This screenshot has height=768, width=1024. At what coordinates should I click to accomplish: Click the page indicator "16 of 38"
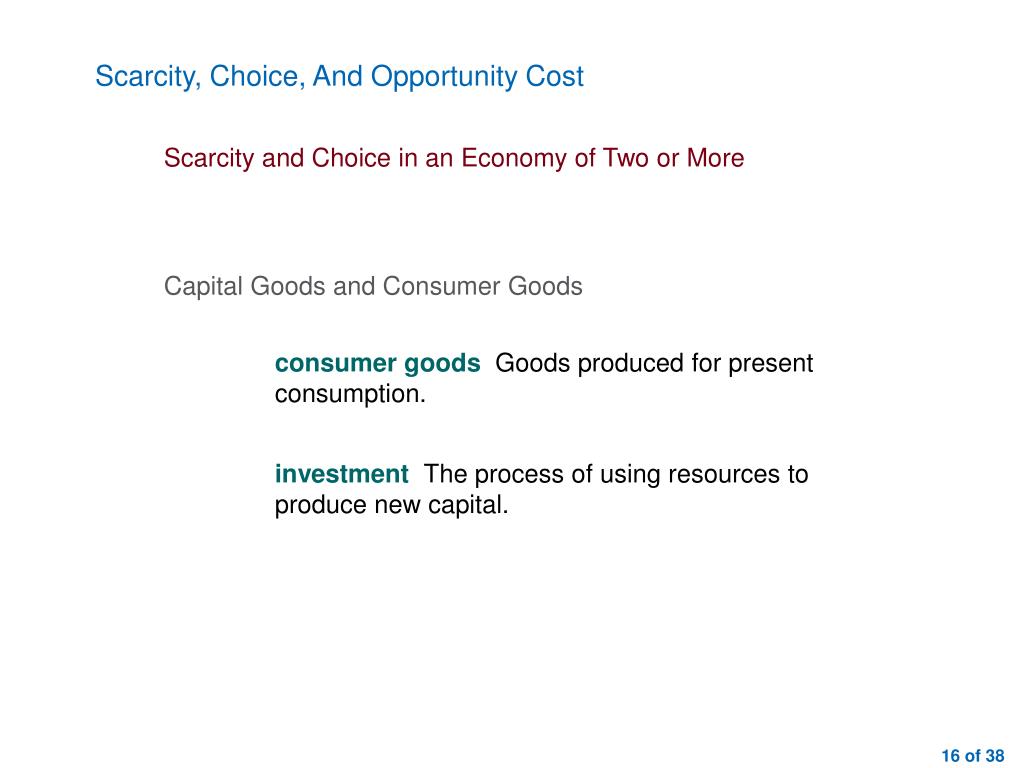coord(972,756)
